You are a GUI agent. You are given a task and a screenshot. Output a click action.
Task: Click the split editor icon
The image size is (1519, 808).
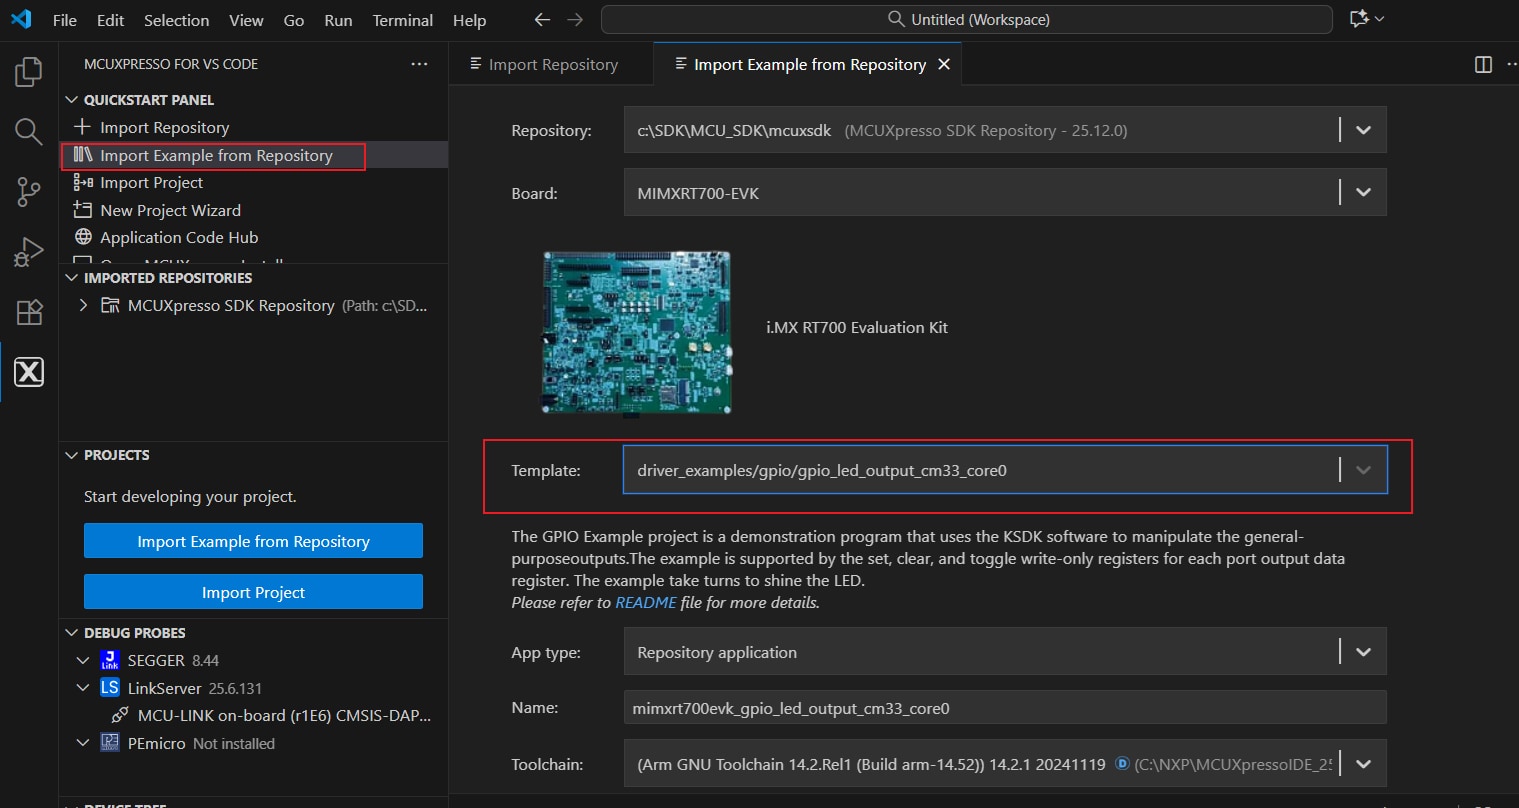(1483, 65)
